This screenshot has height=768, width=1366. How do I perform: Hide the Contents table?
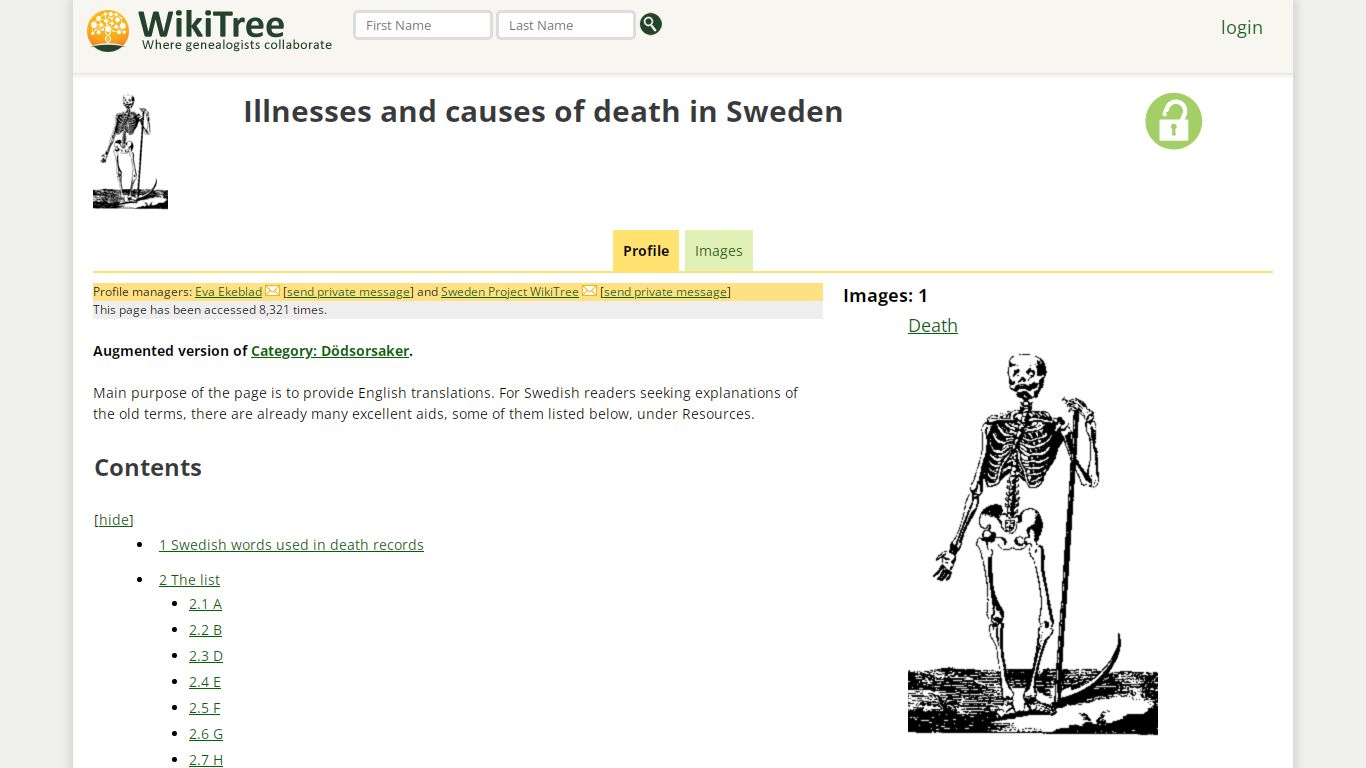[x=114, y=519]
